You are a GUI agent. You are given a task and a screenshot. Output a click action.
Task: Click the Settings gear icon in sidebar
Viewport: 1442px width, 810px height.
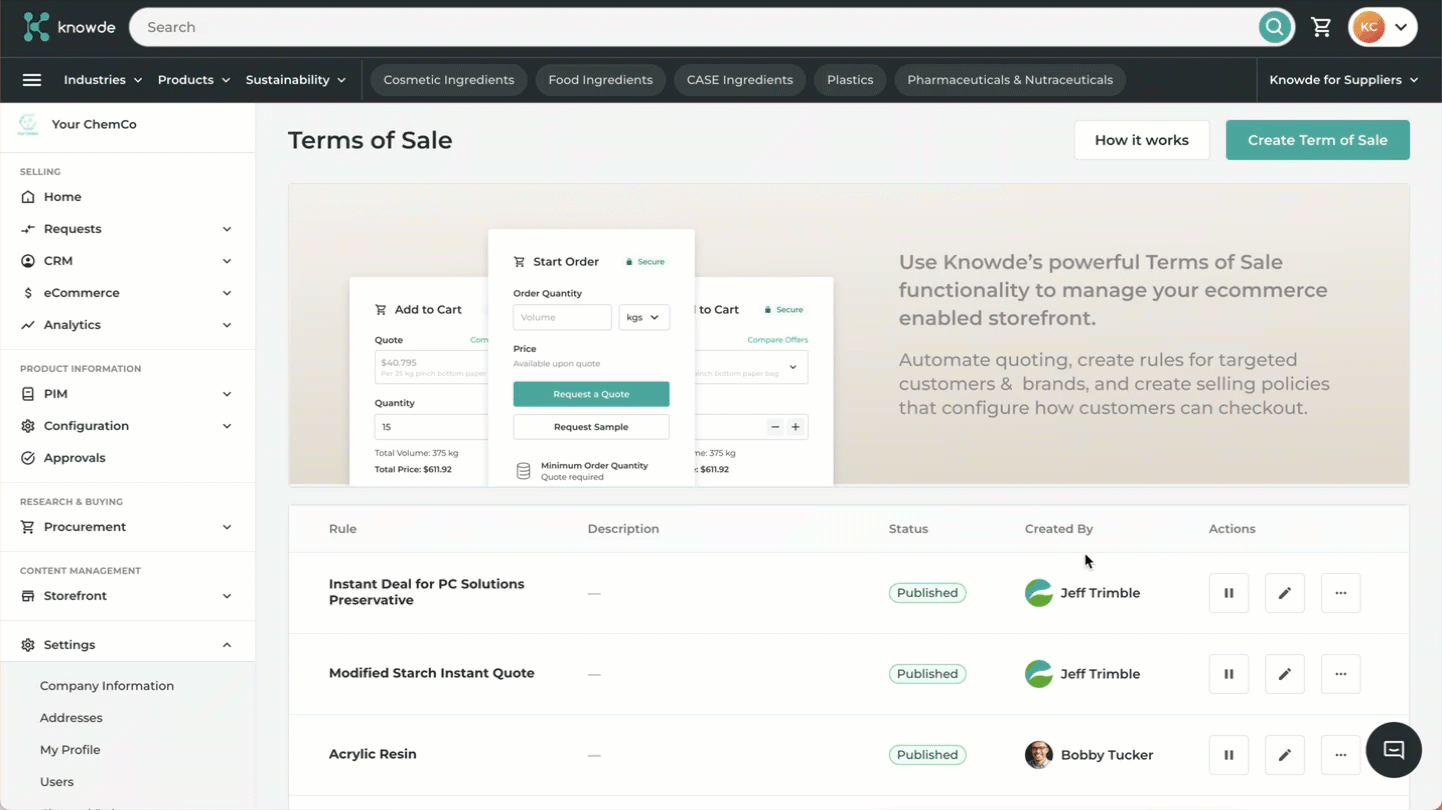(28, 645)
